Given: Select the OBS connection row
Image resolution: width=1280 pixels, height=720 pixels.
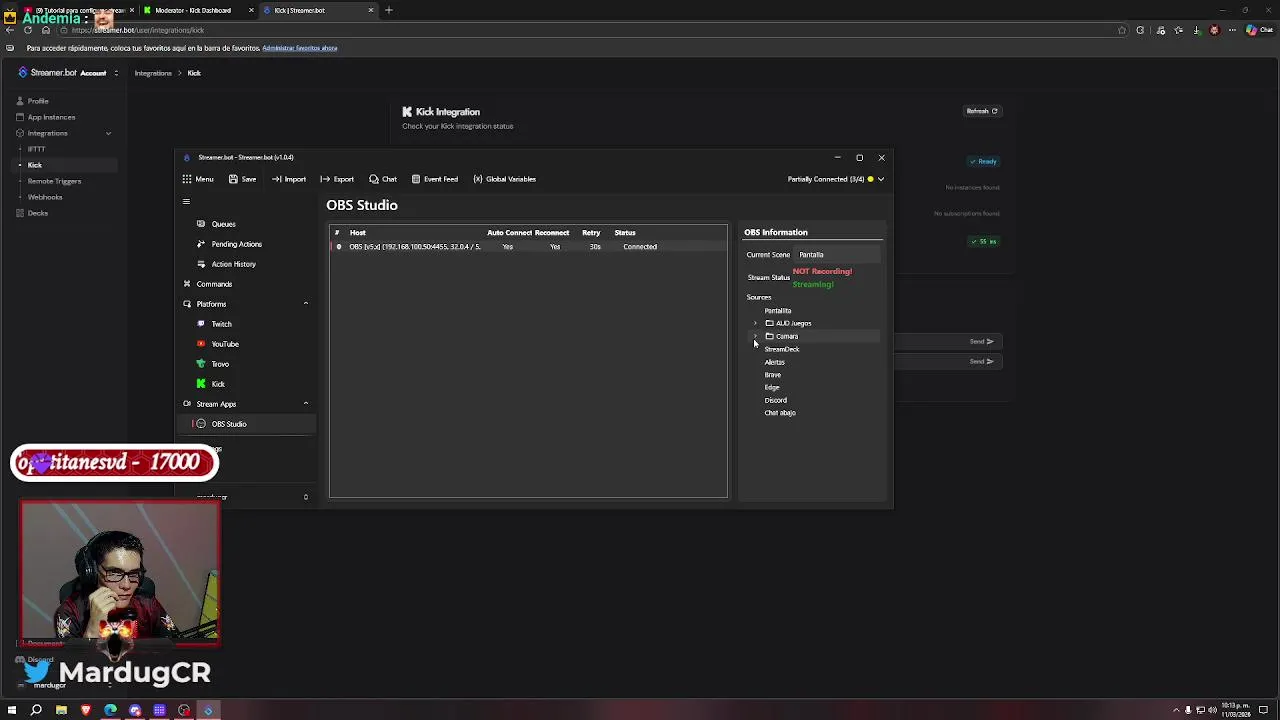Looking at the screenshot, I should pos(528,247).
